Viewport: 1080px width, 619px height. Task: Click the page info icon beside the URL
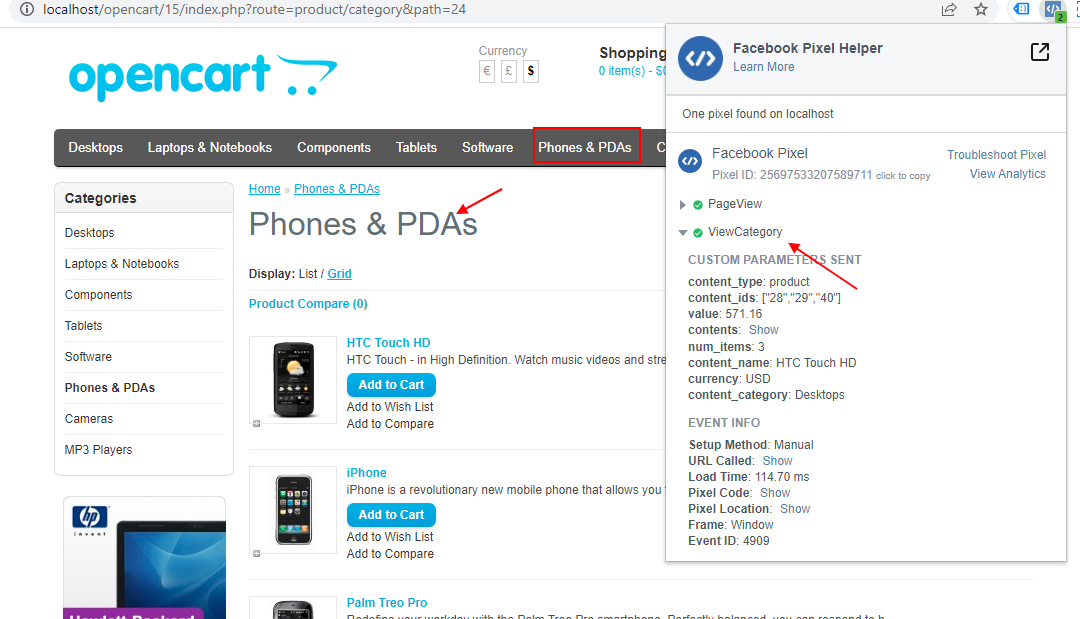tap(26, 10)
